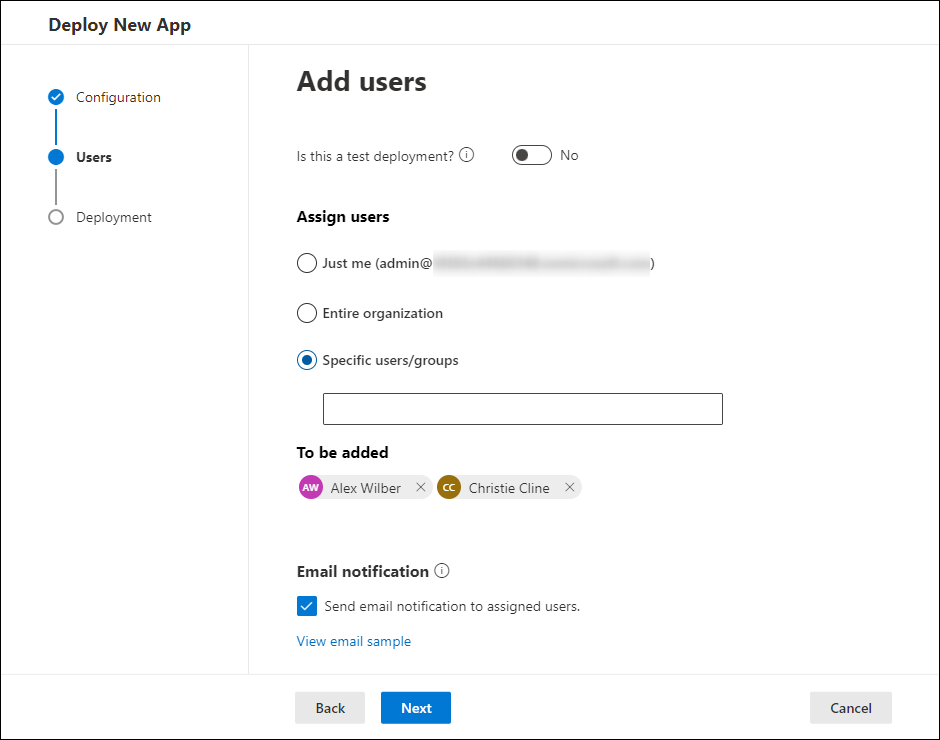Click the CC avatar for Christie Cline
940x740 pixels.
tap(449, 488)
